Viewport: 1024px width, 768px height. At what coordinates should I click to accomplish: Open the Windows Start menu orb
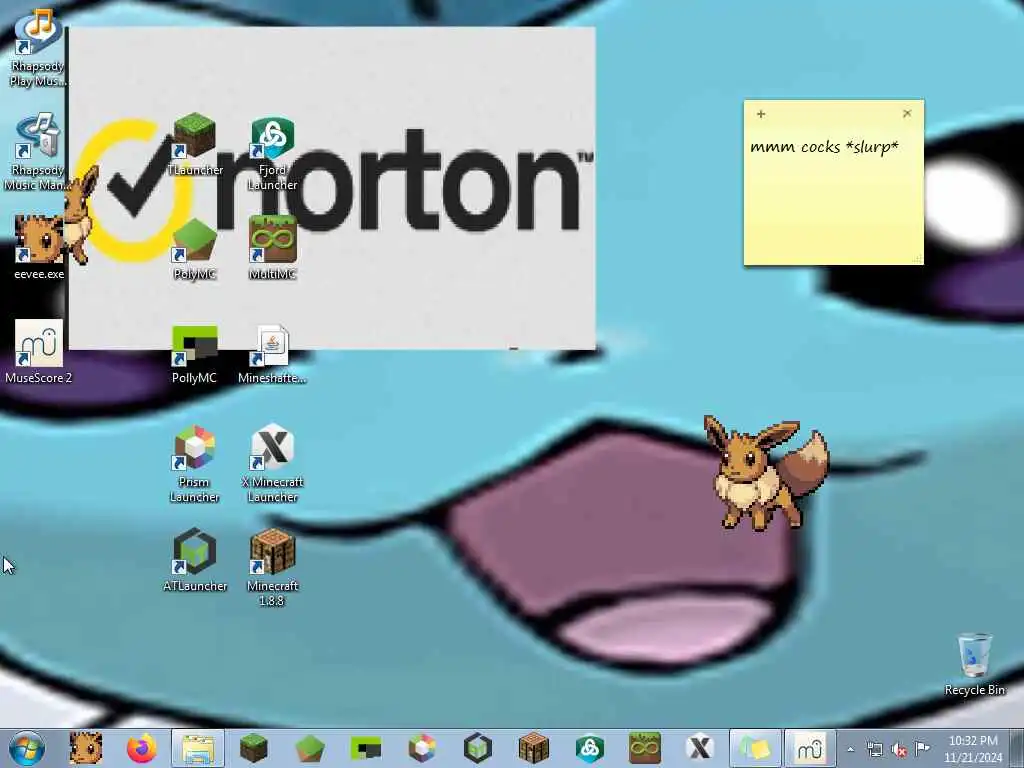pos(27,748)
